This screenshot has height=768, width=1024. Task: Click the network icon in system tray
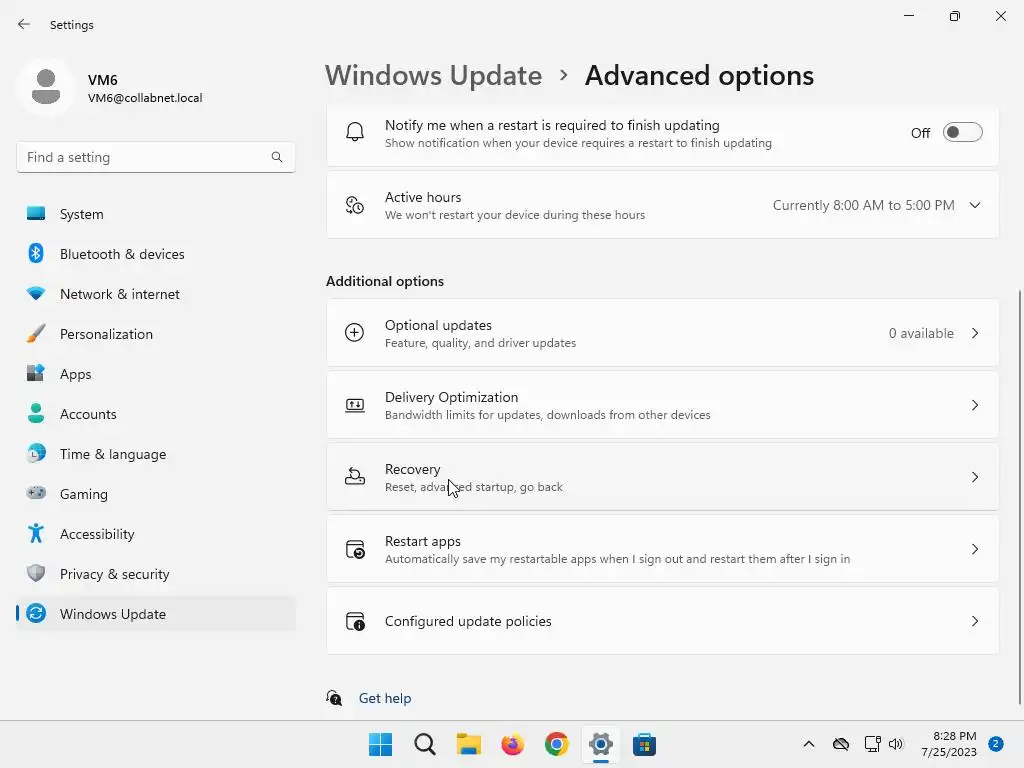point(872,744)
